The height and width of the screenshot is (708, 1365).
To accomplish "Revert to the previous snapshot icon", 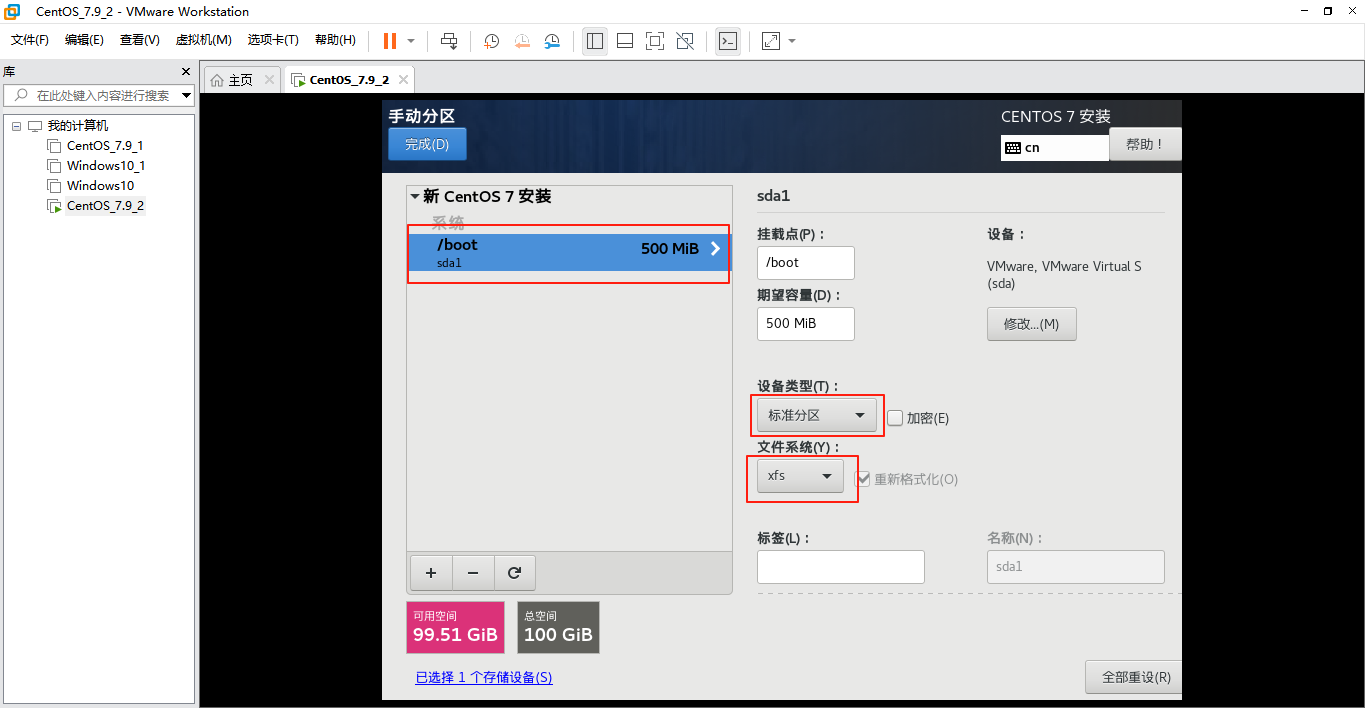I will coord(522,41).
